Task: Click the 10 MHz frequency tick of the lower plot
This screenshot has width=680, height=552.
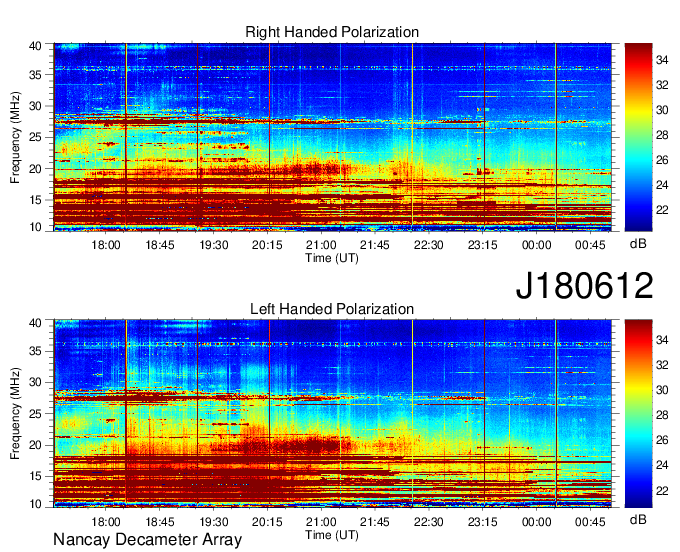Action: point(35,504)
